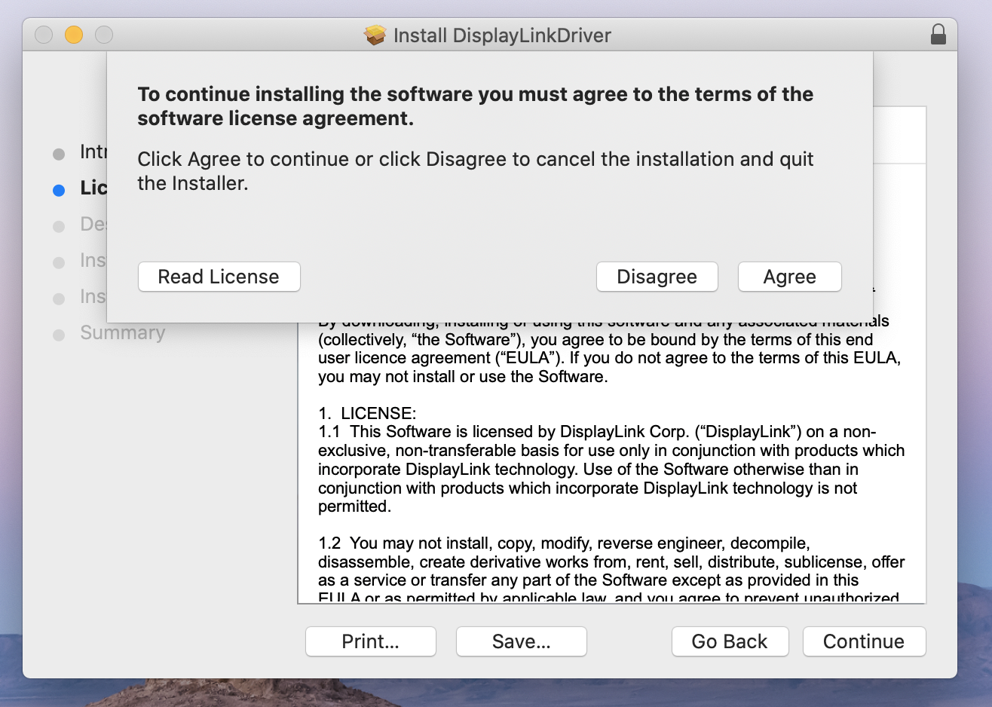The width and height of the screenshot is (992, 707).
Task: Click the 'Install DisplayLinkDriver' window title
Action: 502,35
